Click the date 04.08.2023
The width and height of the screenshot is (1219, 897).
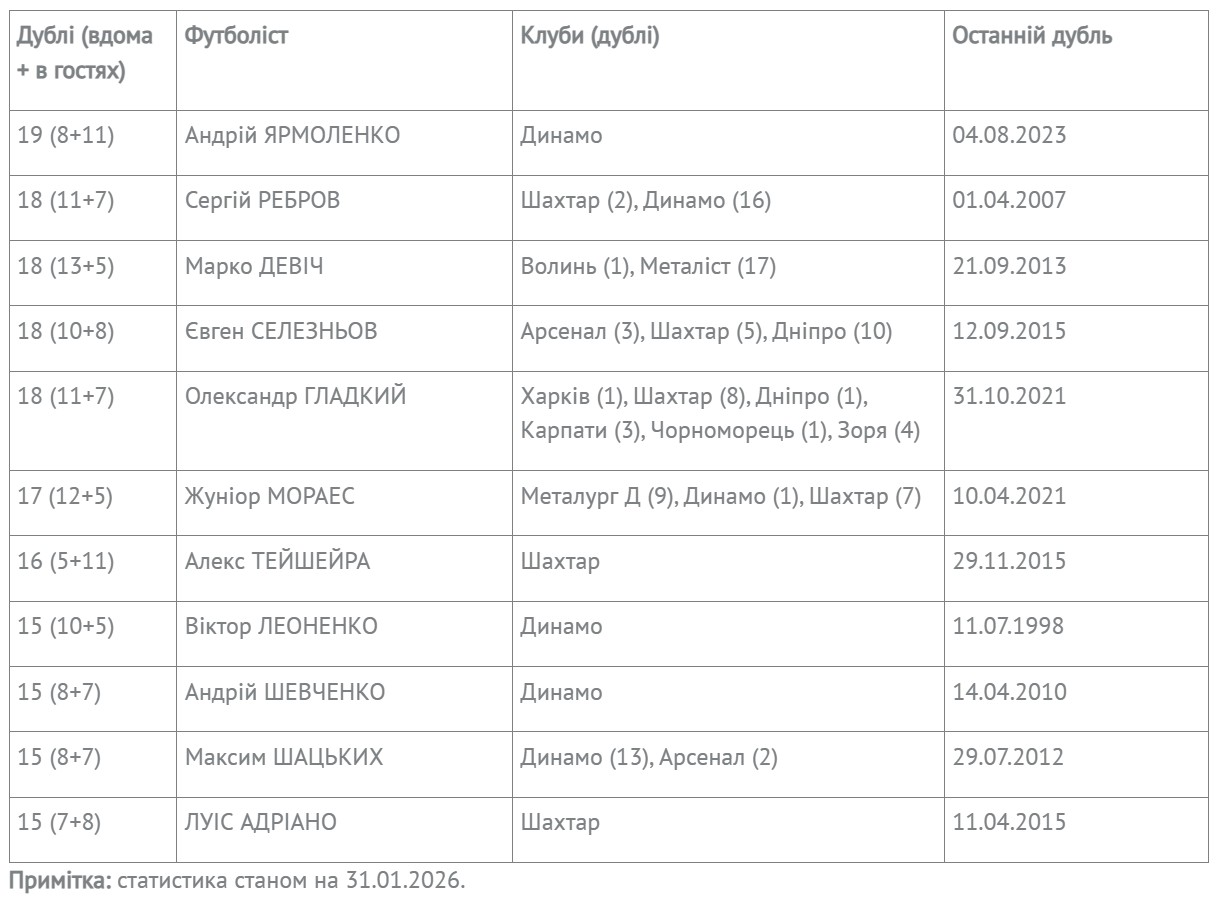click(1009, 135)
